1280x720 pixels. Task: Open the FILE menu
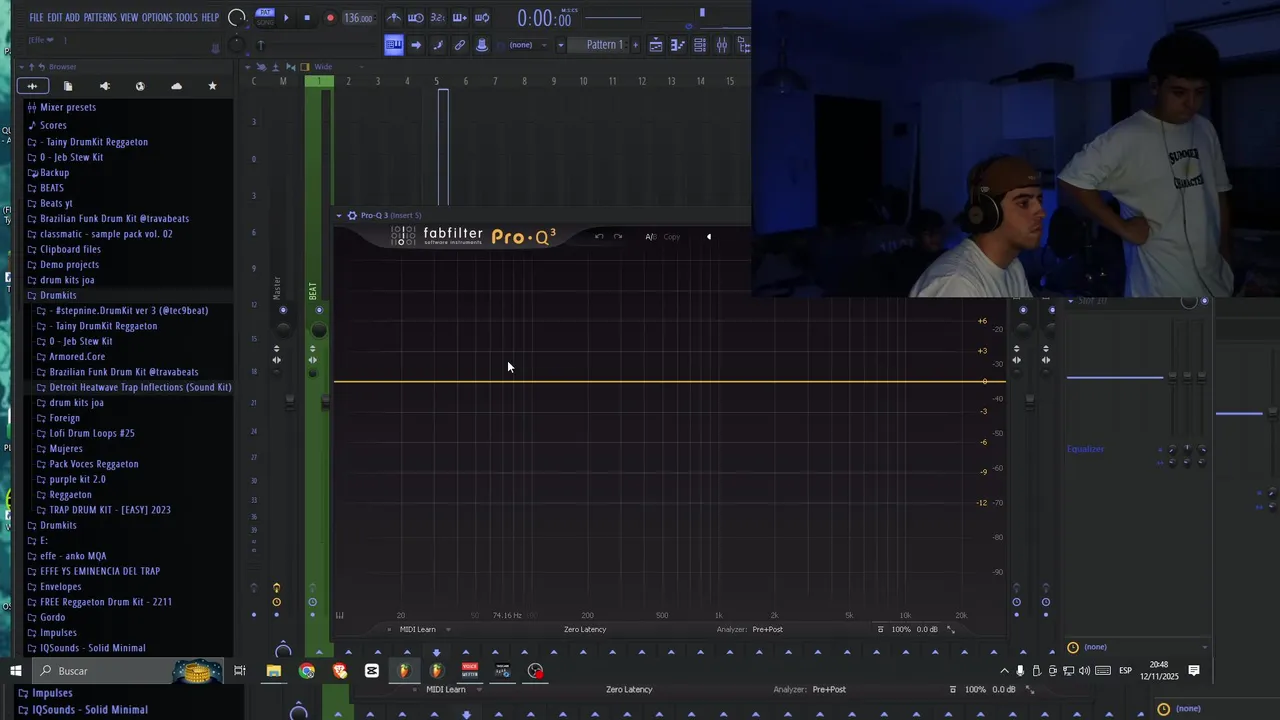[36, 17]
